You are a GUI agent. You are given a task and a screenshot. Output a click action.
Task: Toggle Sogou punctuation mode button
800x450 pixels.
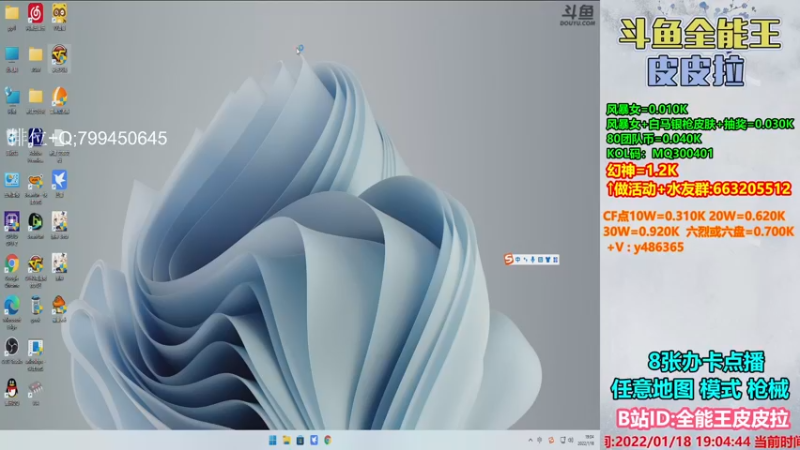[526, 260]
